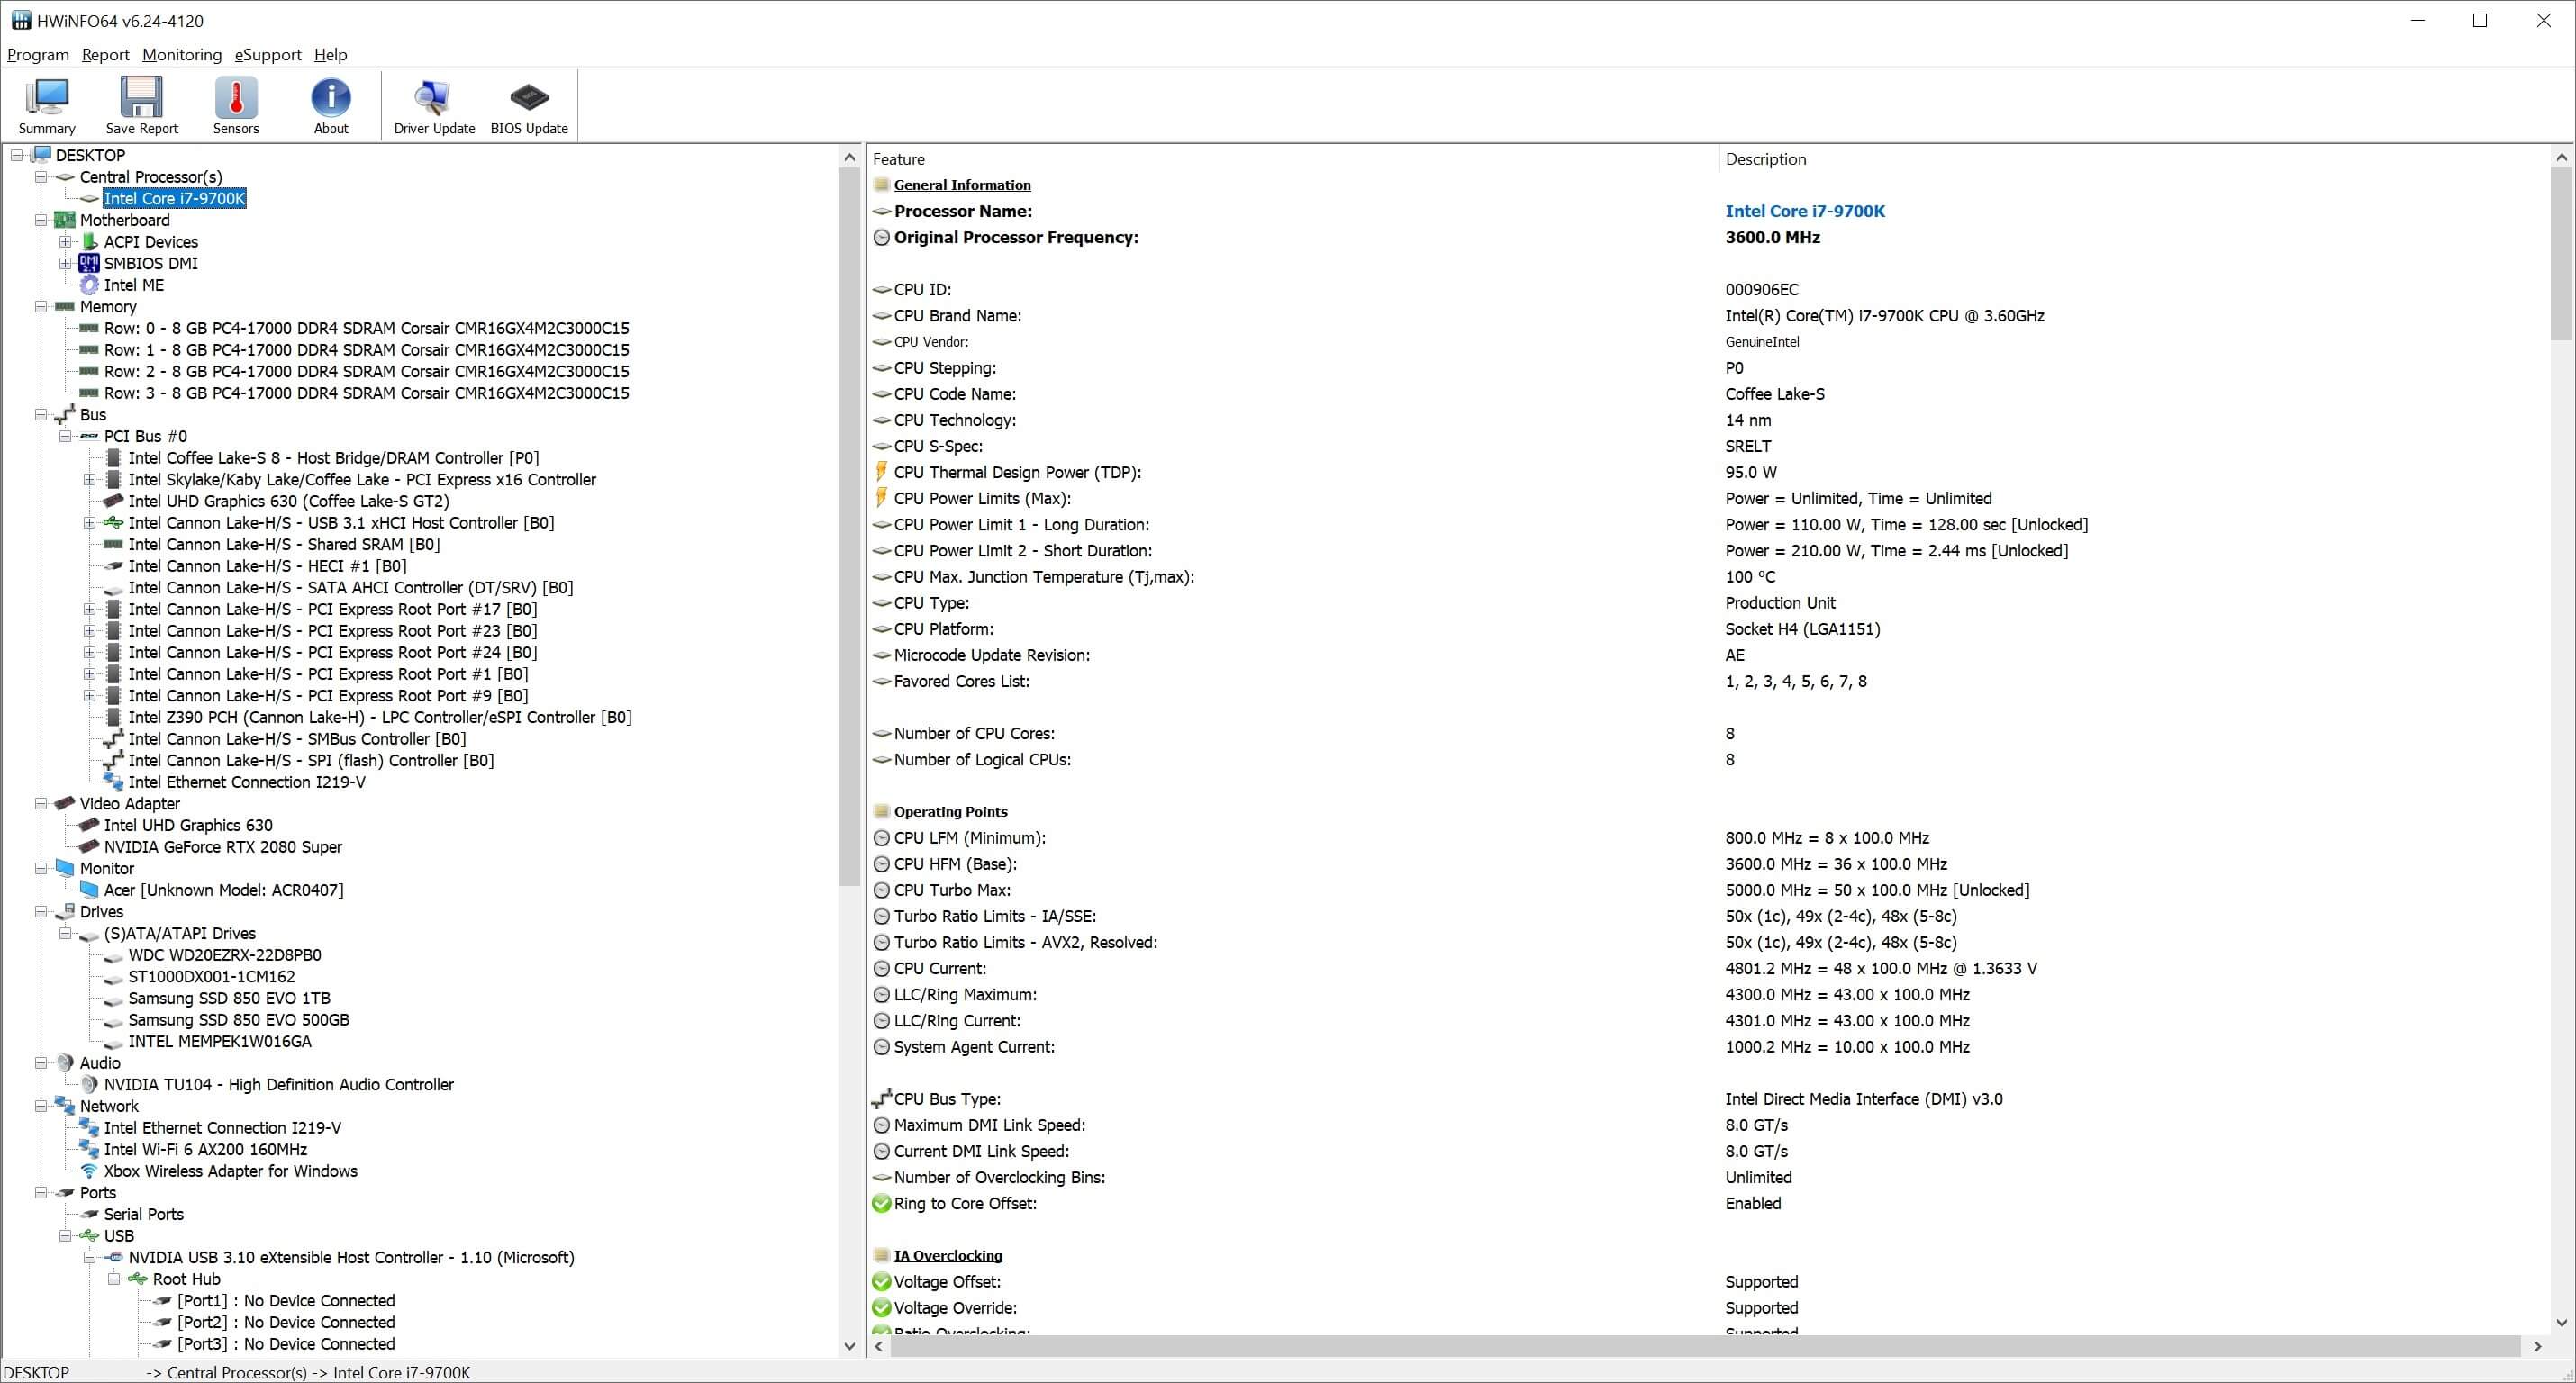This screenshot has height=1383, width=2576.
Task: Collapse the Drives tree node
Action: point(41,912)
